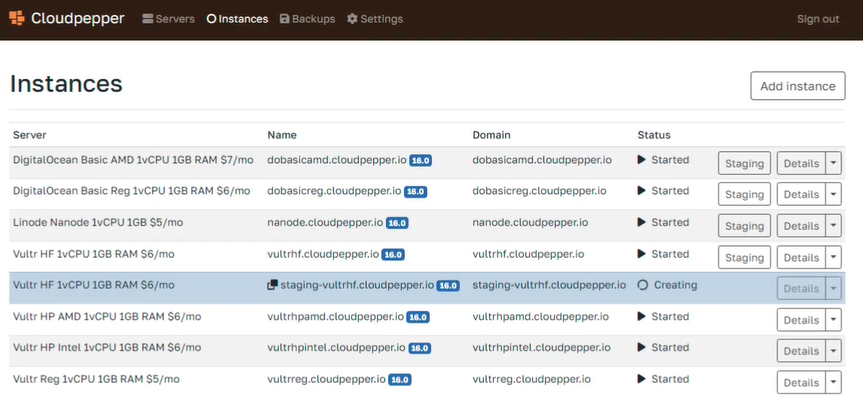
Task: Click the 16.0 version badge for nanode
Action: click(397, 223)
